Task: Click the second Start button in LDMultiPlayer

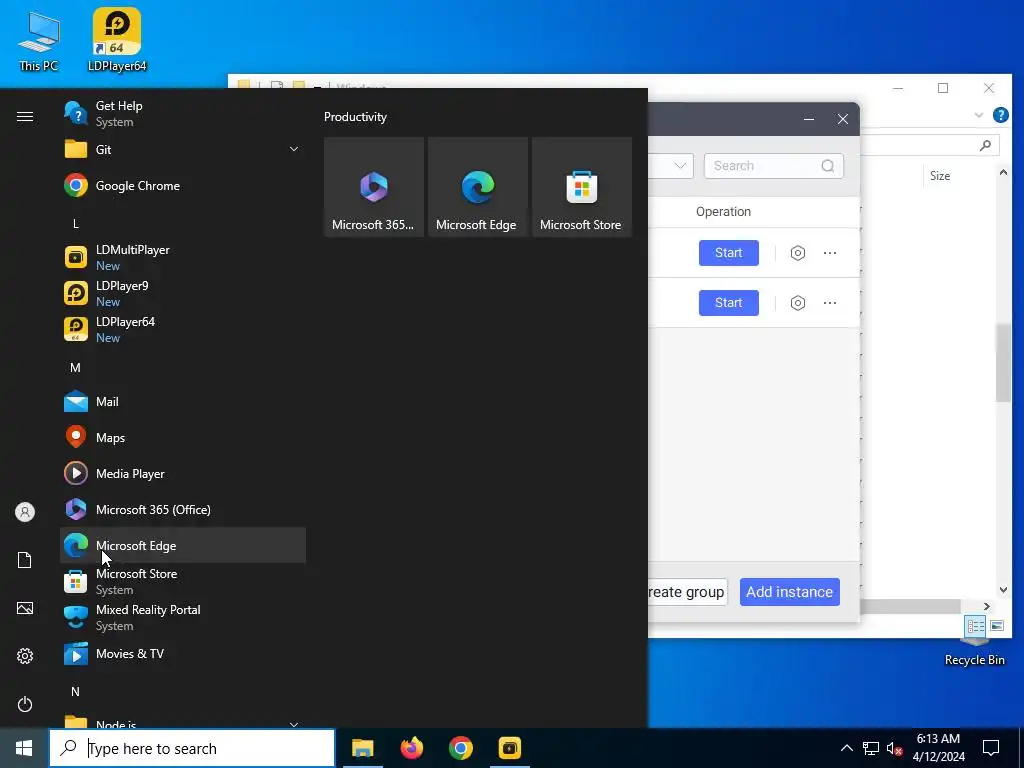Action: click(x=729, y=302)
